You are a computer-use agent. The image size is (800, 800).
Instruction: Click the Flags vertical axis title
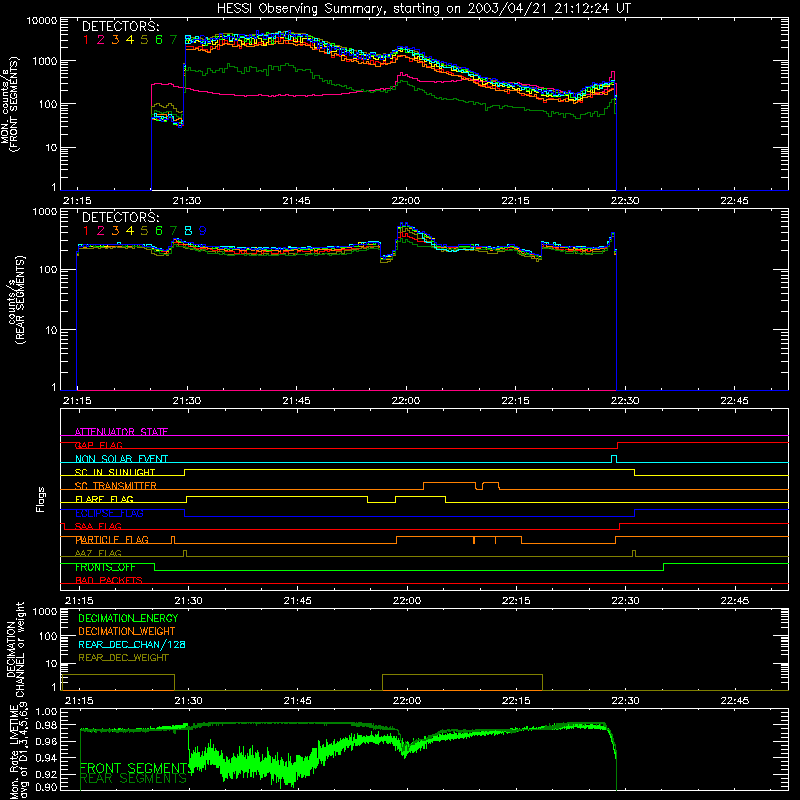(41, 499)
